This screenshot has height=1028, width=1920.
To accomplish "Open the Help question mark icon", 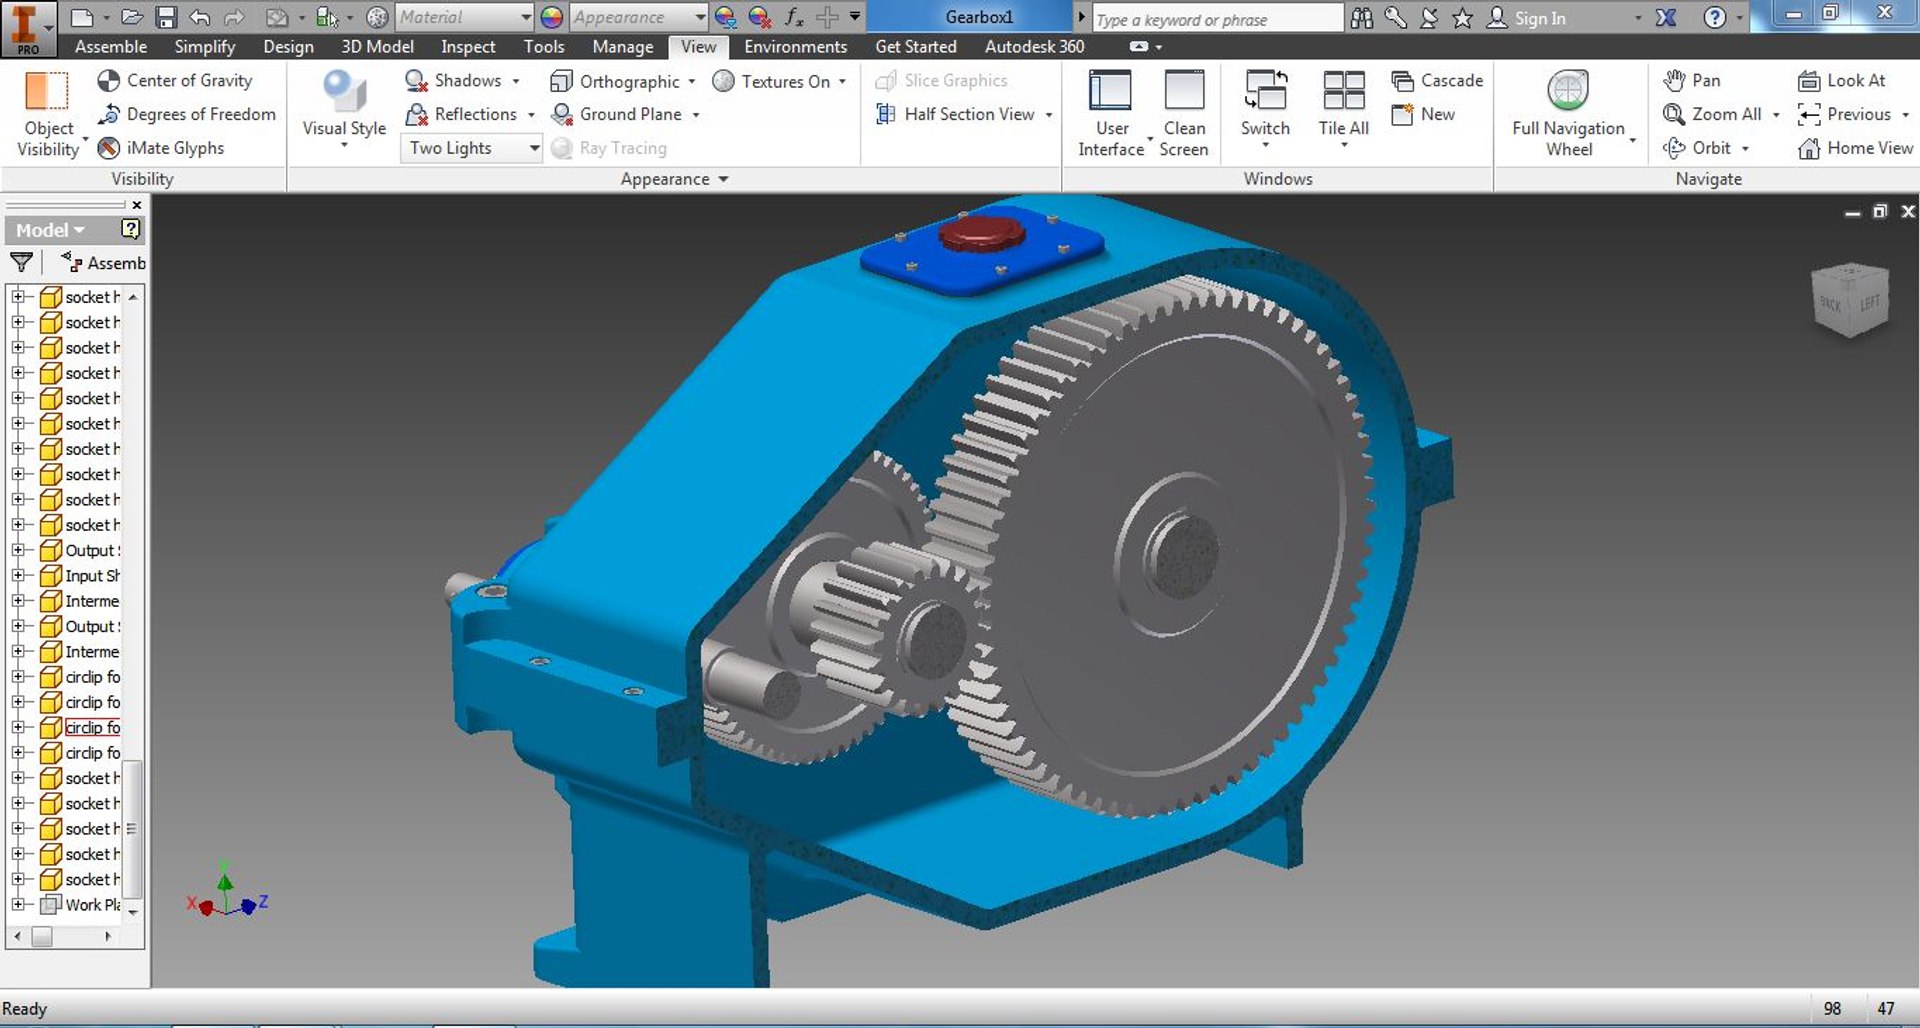I will point(1714,17).
